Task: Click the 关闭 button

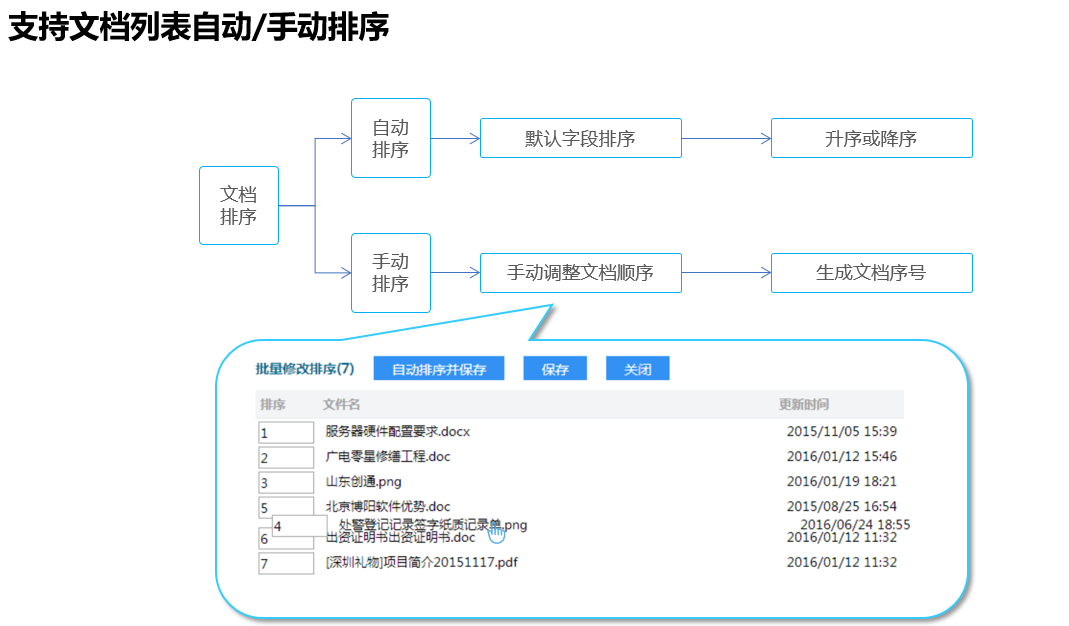Action: (x=637, y=369)
